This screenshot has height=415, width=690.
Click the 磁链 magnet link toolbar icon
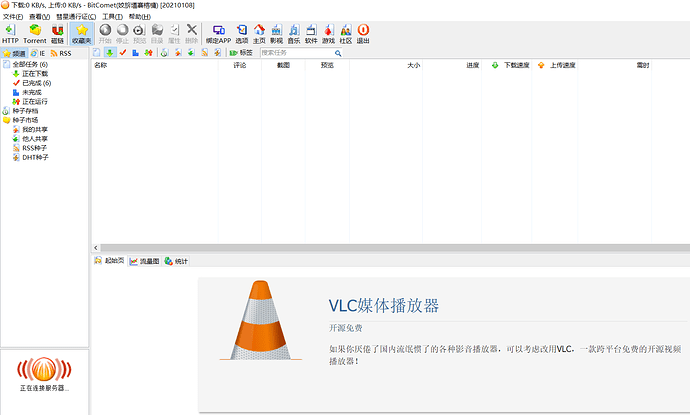pos(57,34)
